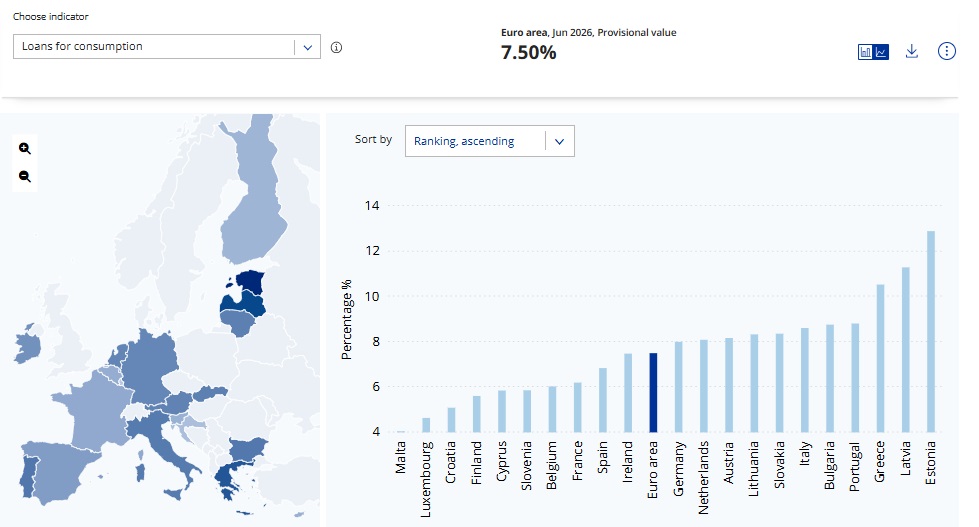Open the Sort by ranking dropdown

coord(490,141)
